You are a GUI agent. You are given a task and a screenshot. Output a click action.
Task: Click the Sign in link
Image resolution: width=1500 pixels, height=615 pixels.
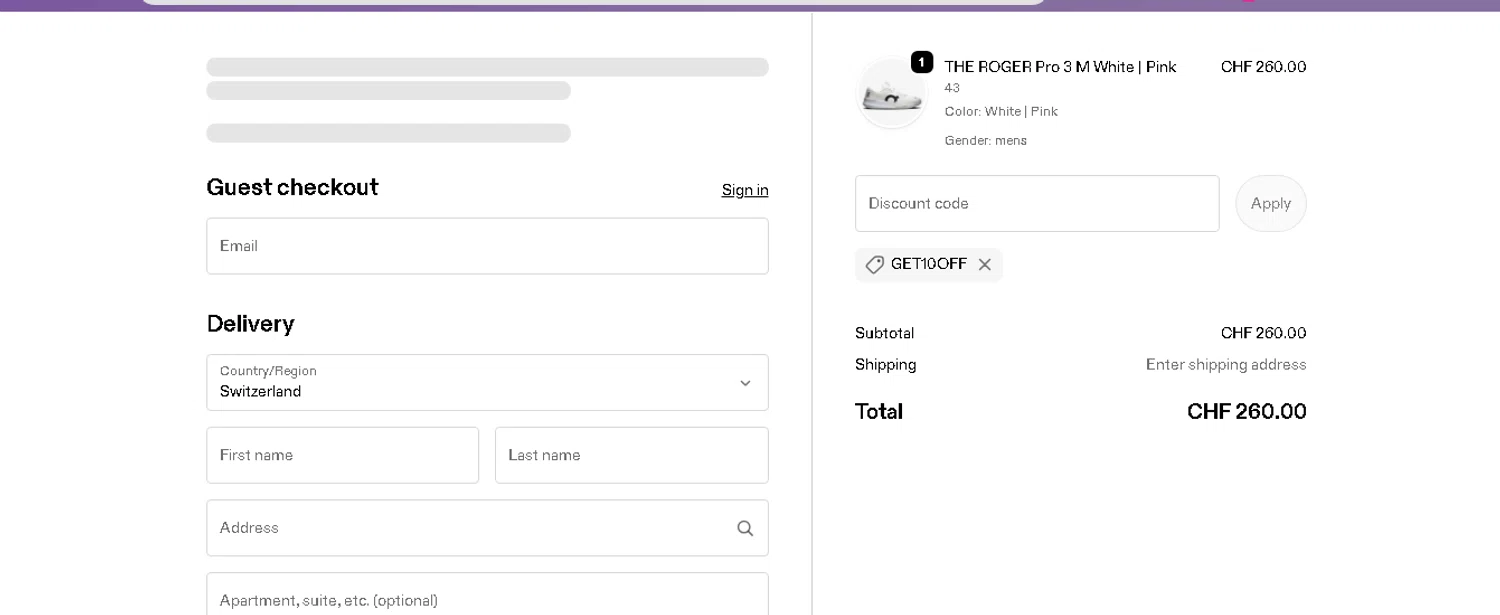point(745,190)
